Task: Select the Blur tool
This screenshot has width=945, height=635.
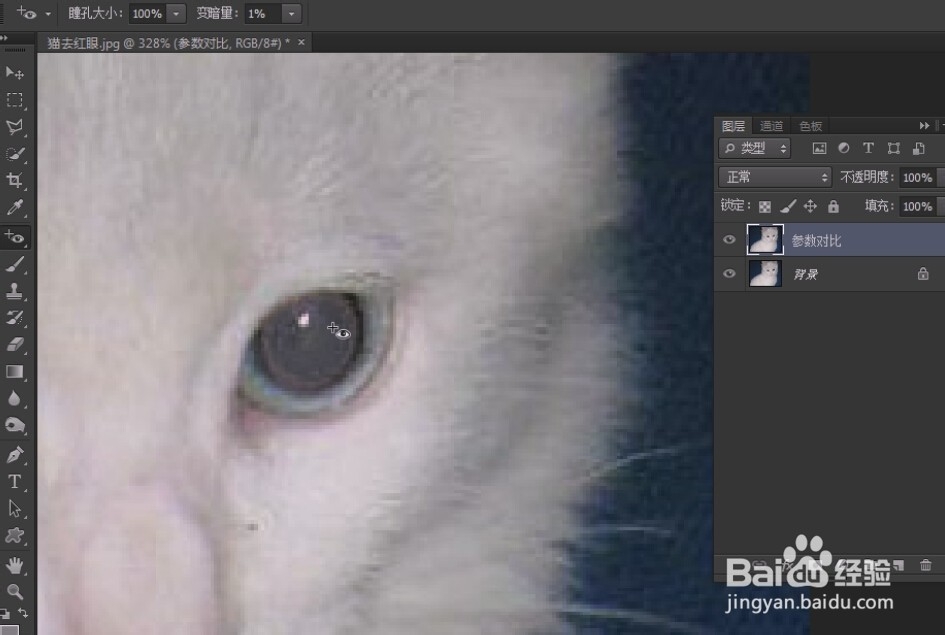Action: pos(14,399)
